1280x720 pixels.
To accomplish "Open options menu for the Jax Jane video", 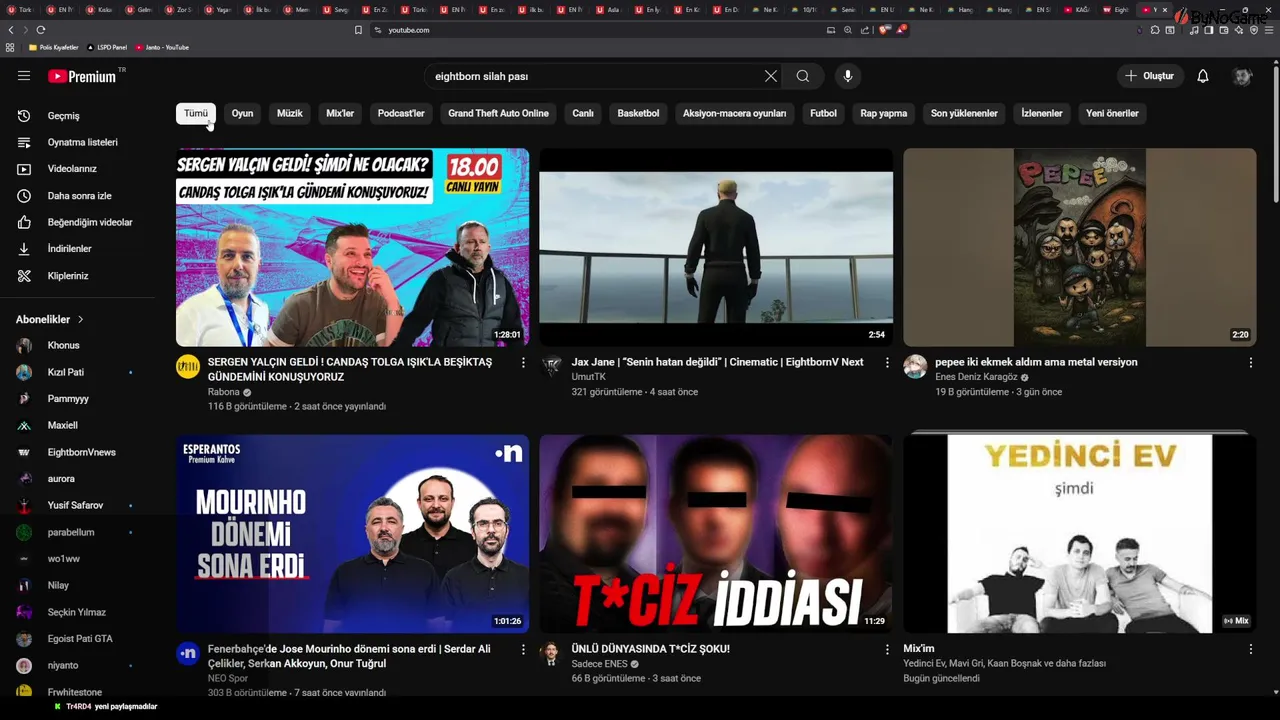I will point(887,363).
